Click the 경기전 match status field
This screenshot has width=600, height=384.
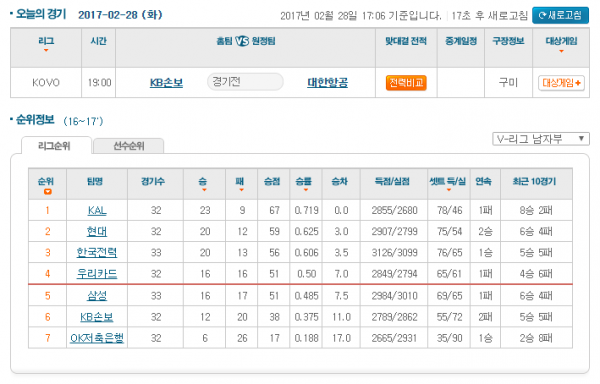point(245,82)
